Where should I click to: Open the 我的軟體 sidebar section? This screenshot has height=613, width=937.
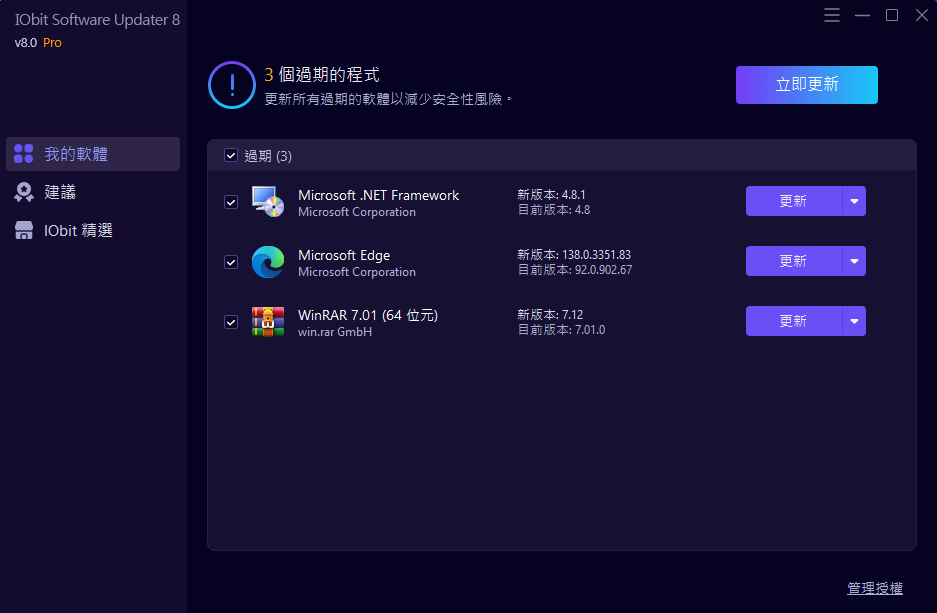pyautogui.click(x=93, y=154)
